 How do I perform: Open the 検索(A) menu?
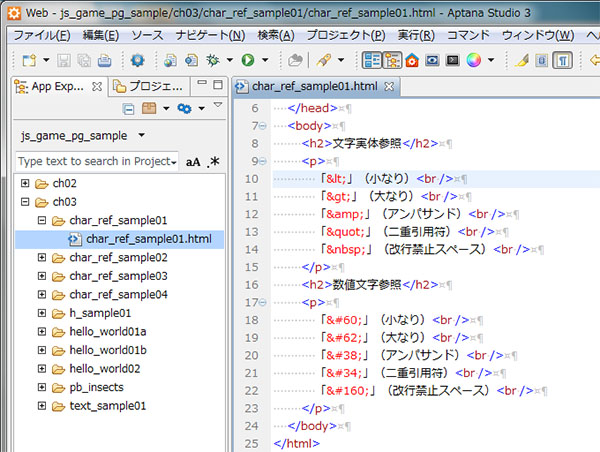[x=276, y=36]
